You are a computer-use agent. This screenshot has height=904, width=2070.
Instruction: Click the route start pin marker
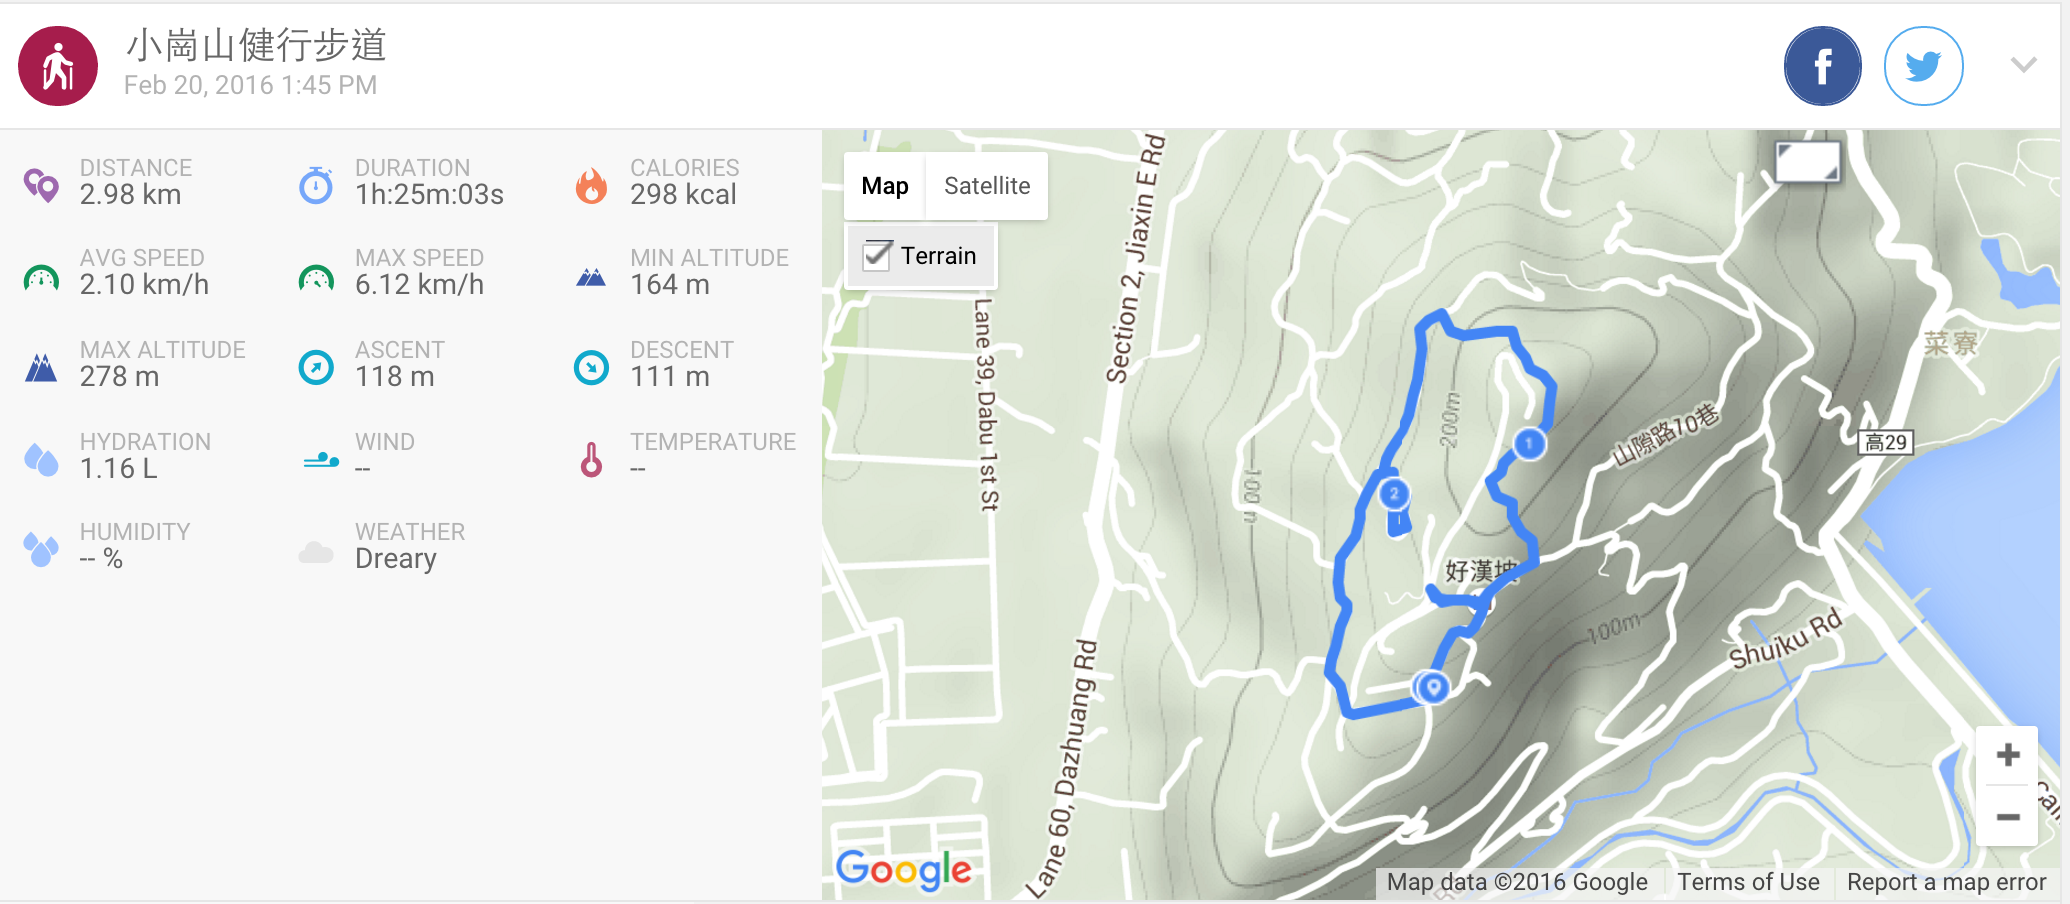(1434, 687)
